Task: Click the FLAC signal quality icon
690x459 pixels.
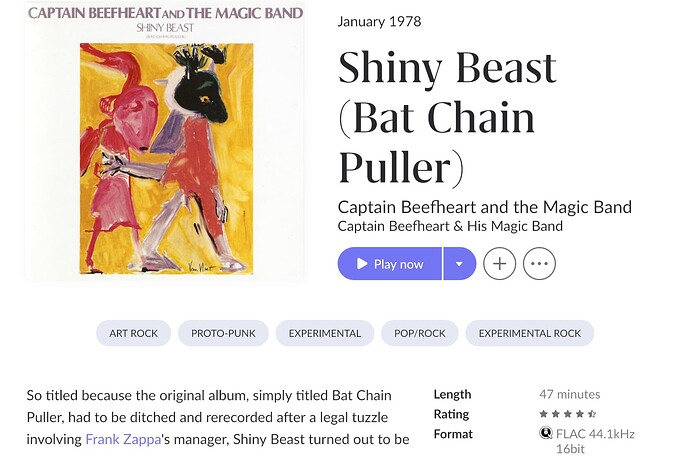Action: 546,433
